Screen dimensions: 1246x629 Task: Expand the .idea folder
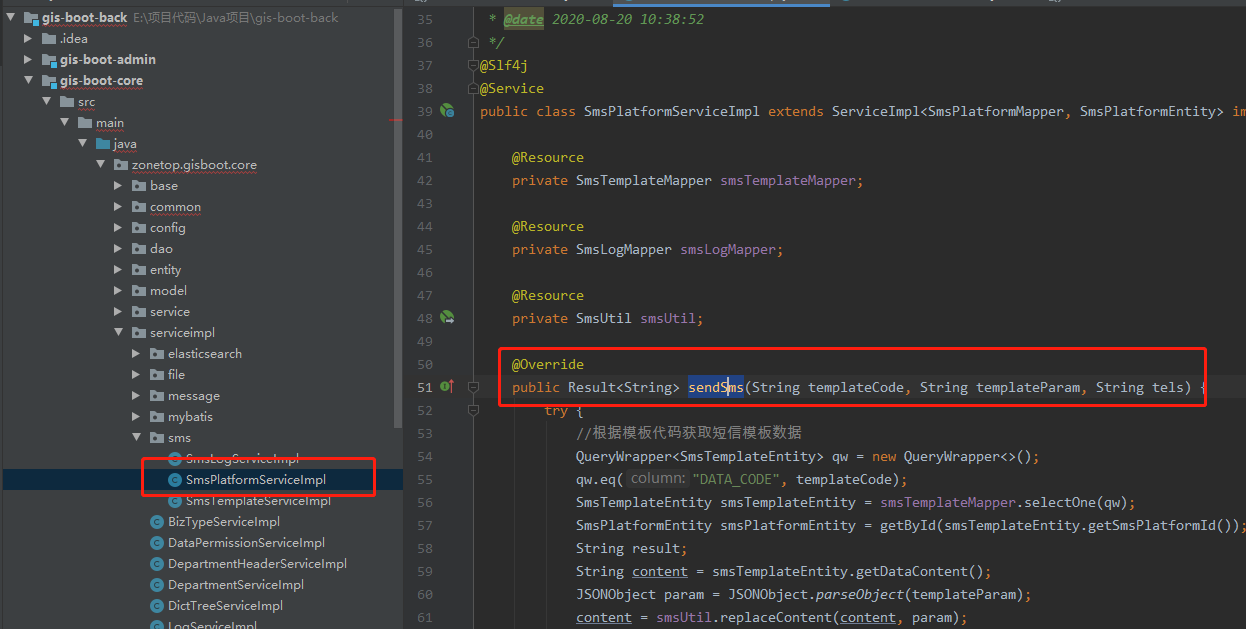click(x=28, y=39)
